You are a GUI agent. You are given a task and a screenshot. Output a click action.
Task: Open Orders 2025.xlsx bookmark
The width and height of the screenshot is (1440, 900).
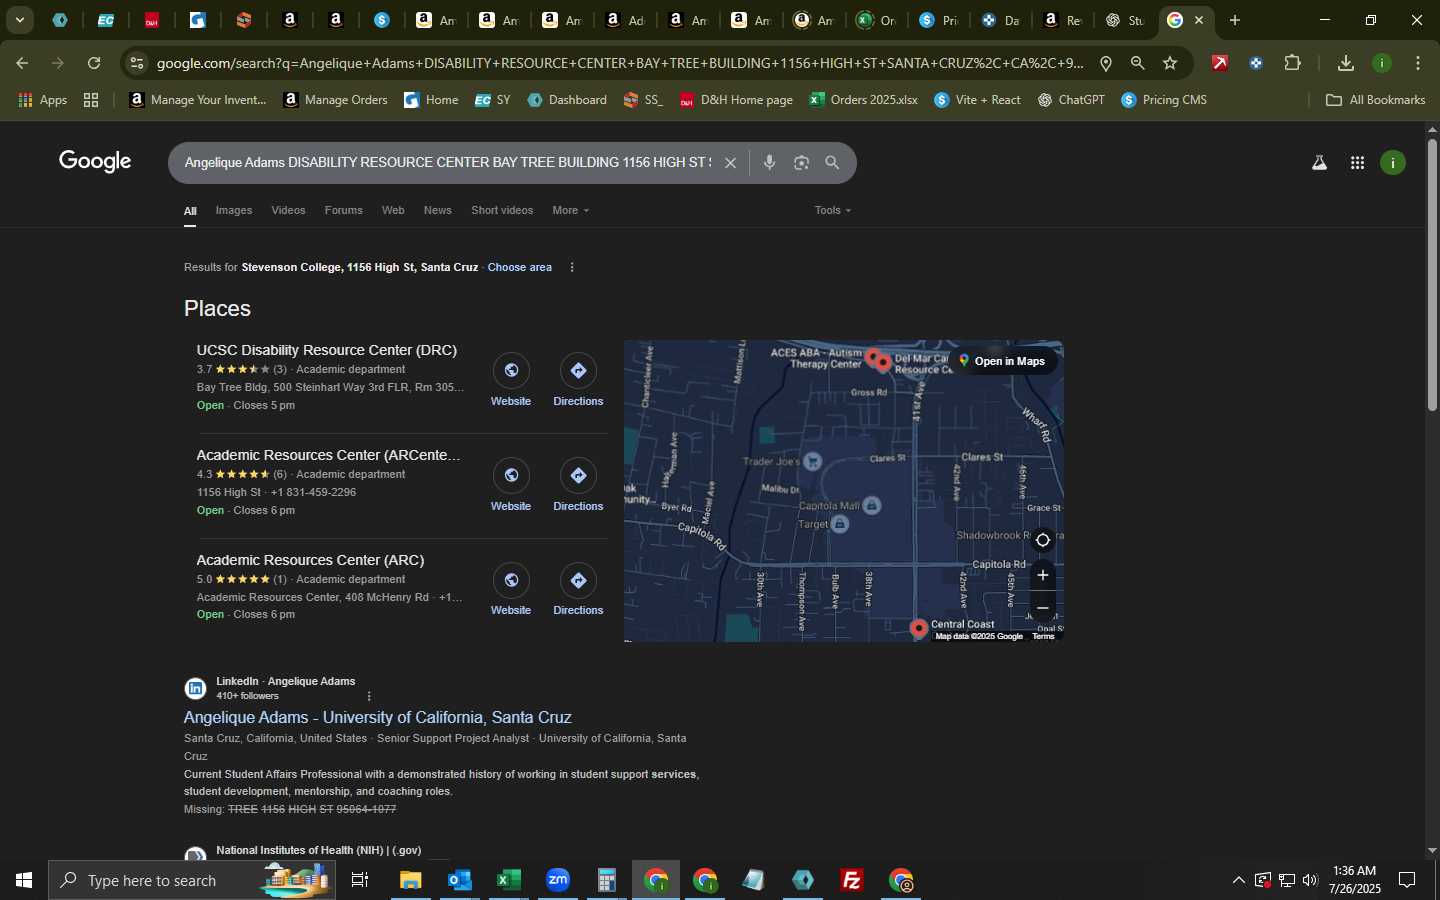pos(863,100)
